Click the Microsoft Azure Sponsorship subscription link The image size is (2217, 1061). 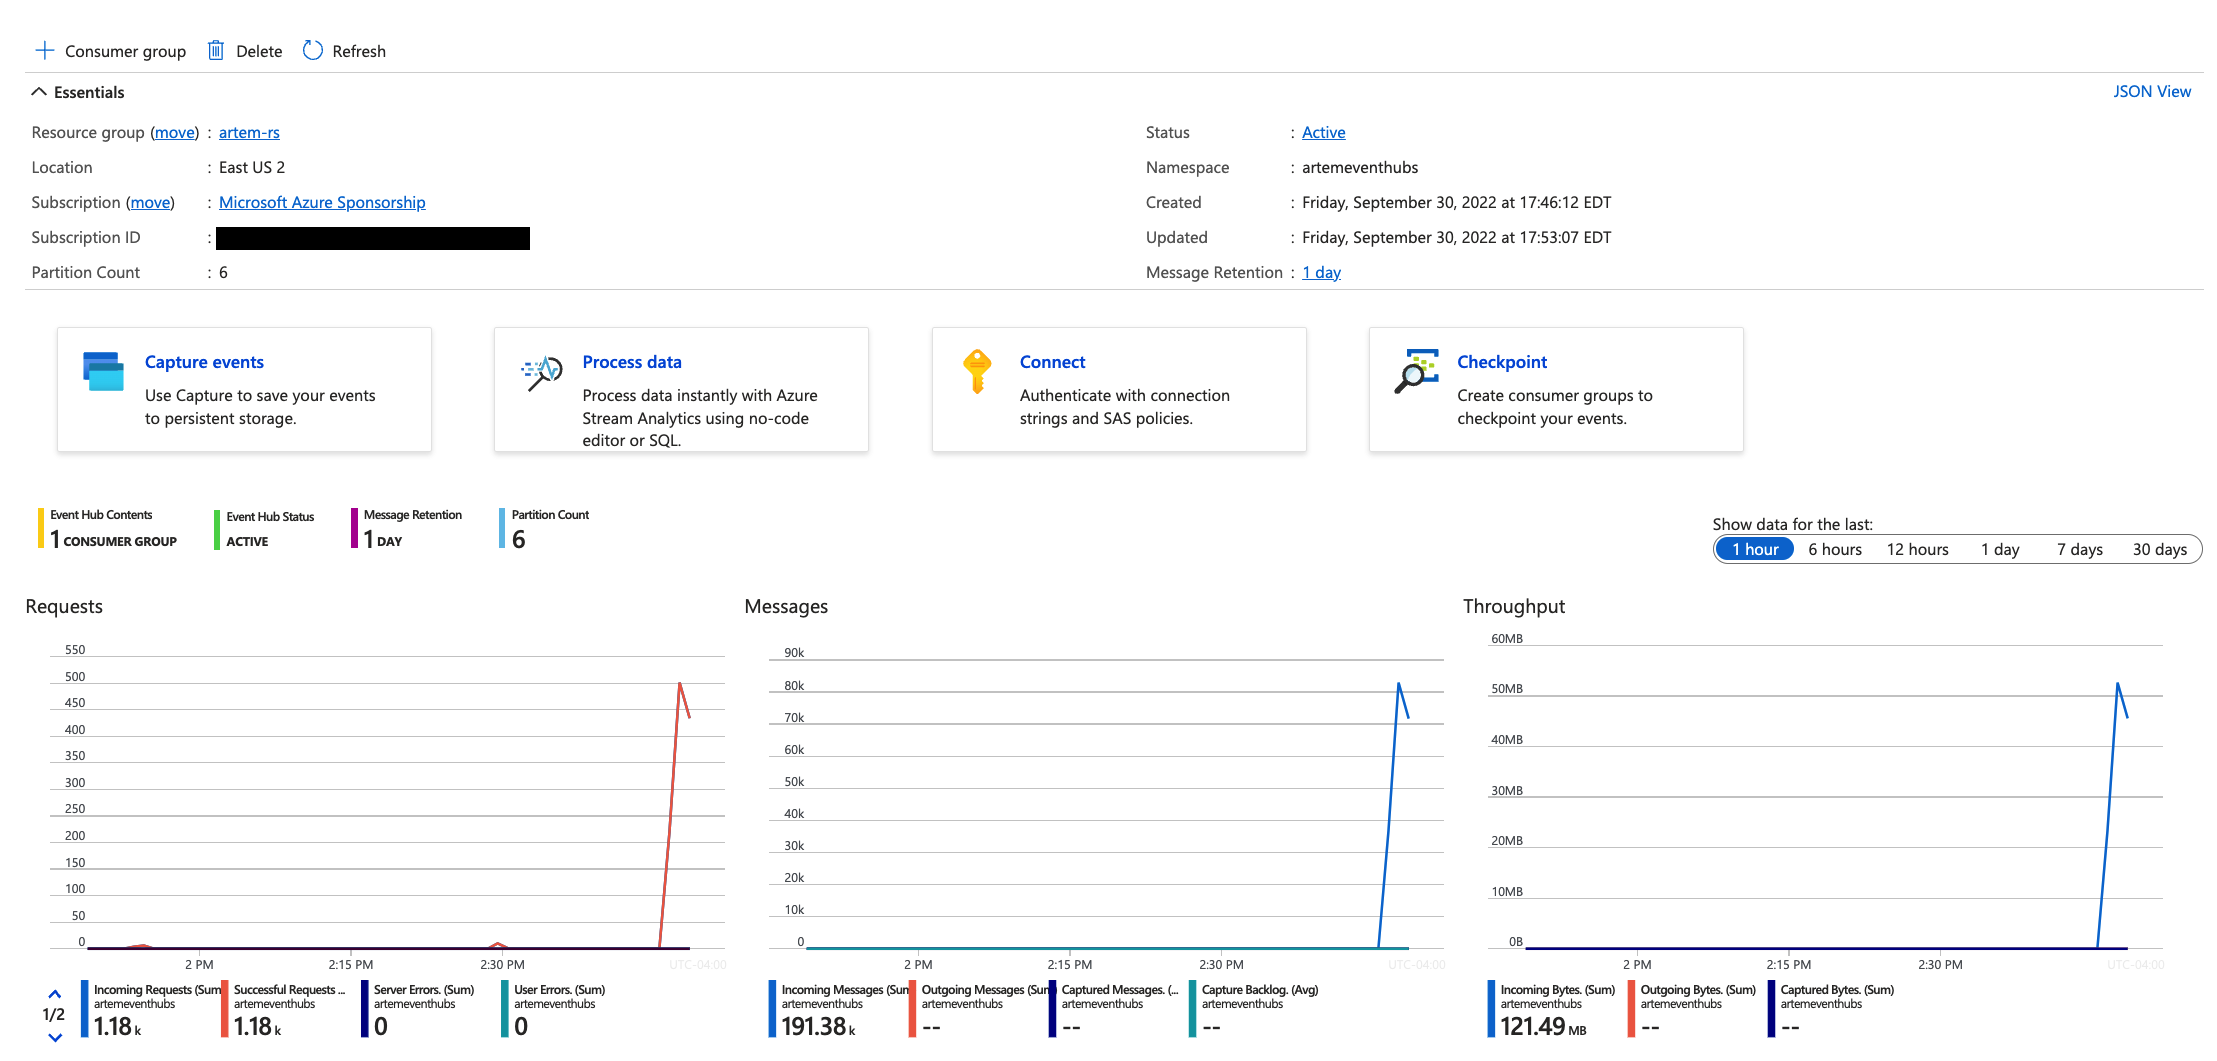pyautogui.click(x=322, y=202)
